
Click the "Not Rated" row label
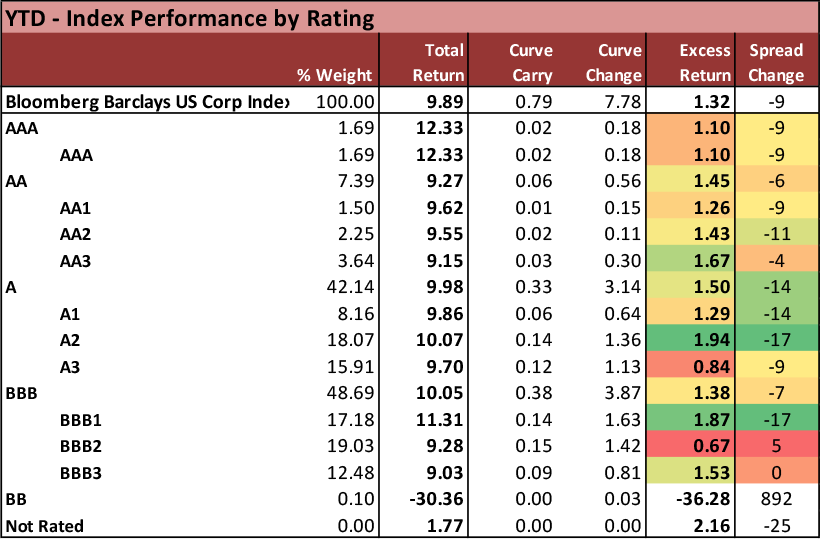[x=45, y=525]
